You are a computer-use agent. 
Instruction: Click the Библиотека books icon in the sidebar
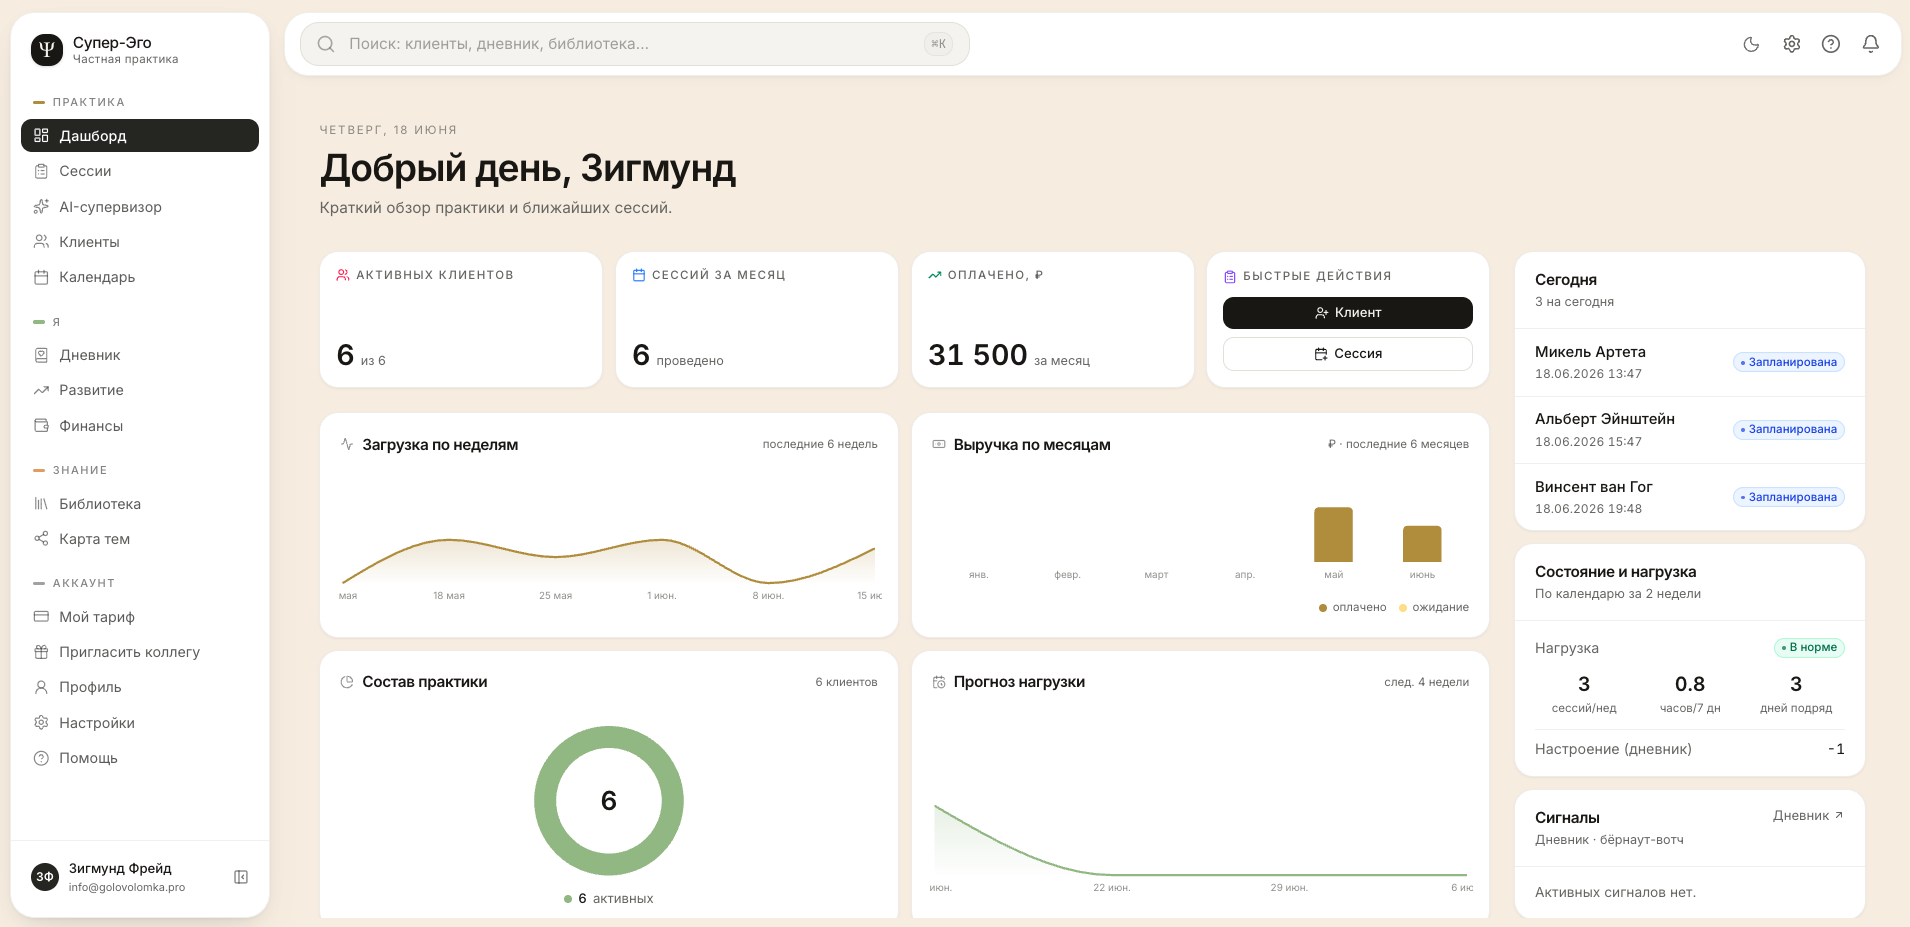41,504
